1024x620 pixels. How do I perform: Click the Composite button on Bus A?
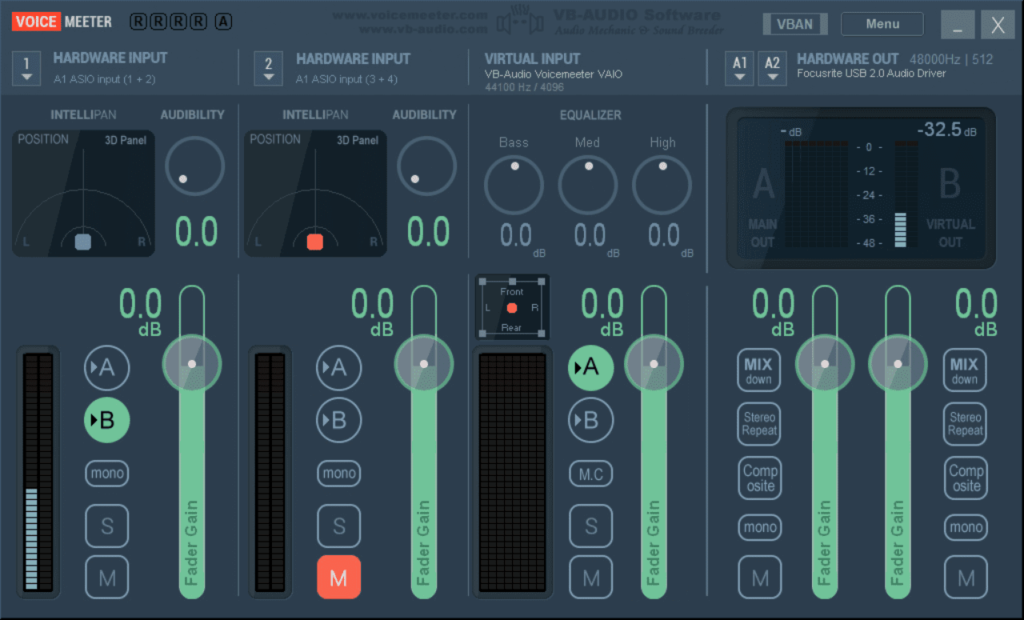759,477
